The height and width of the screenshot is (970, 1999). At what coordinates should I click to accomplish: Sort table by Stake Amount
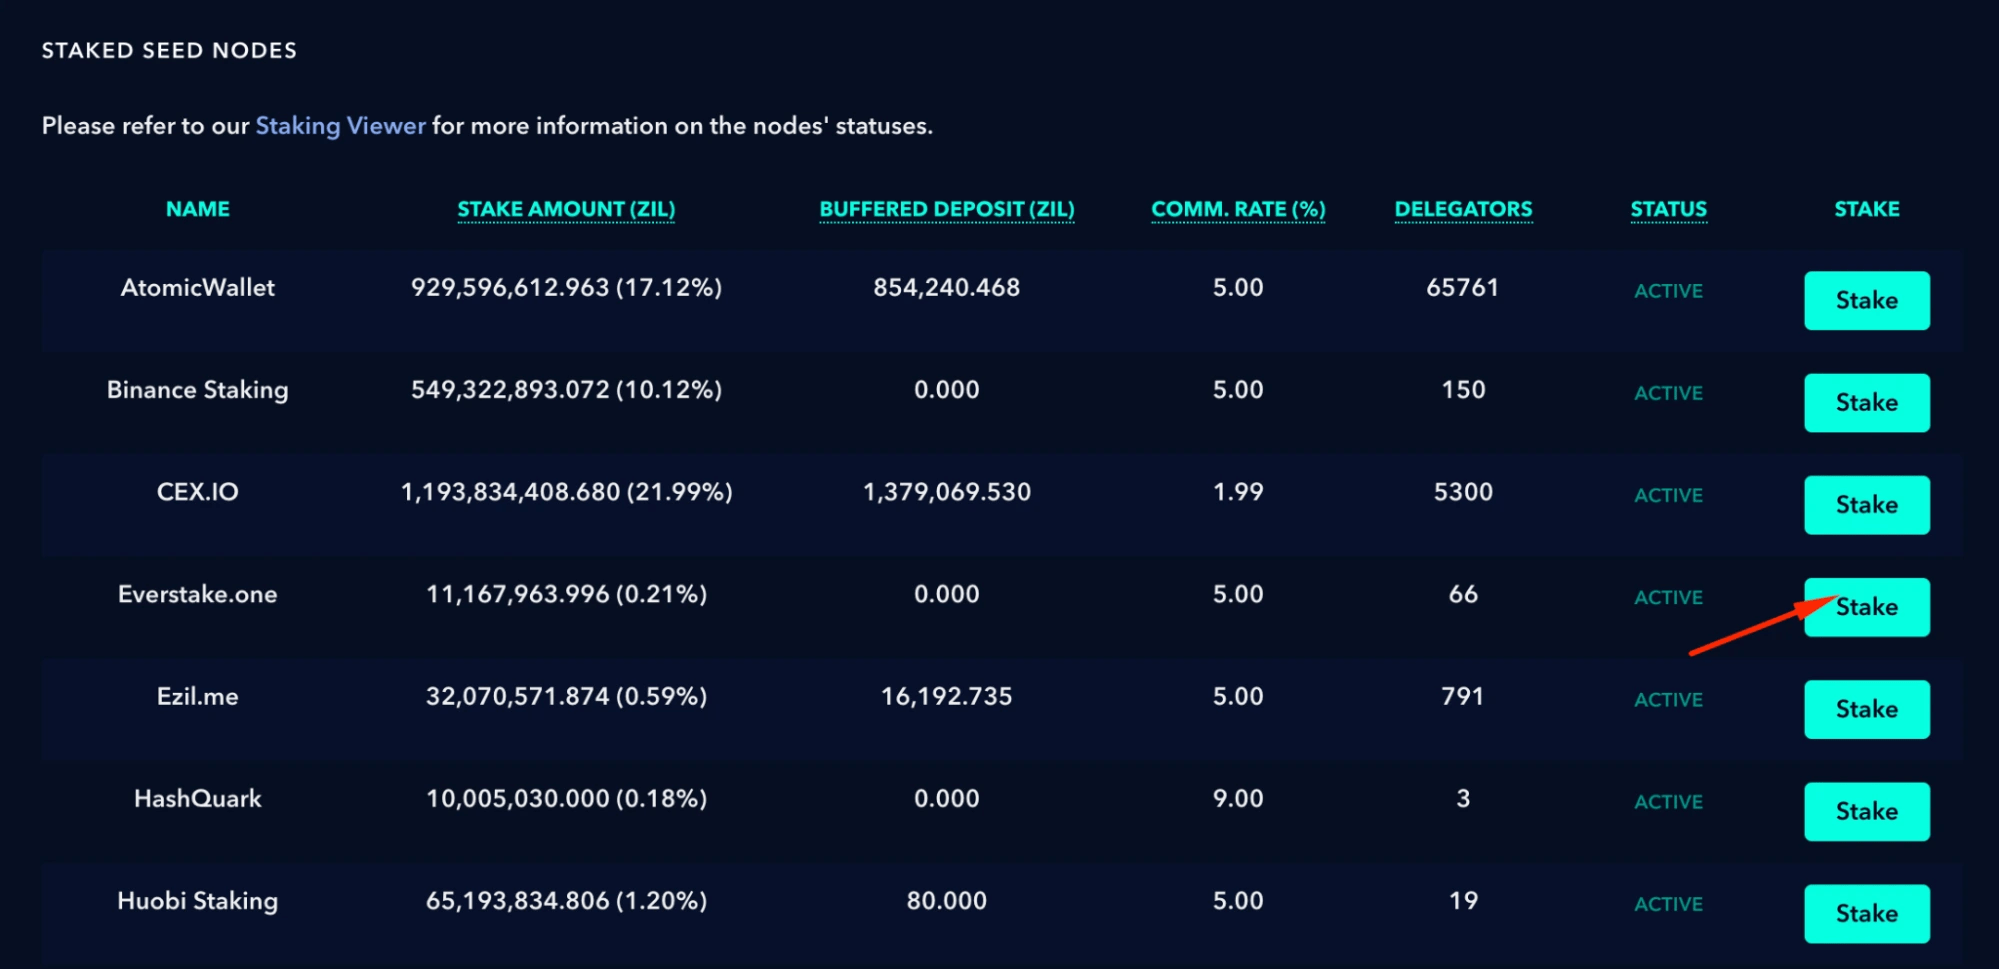click(x=566, y=208)
